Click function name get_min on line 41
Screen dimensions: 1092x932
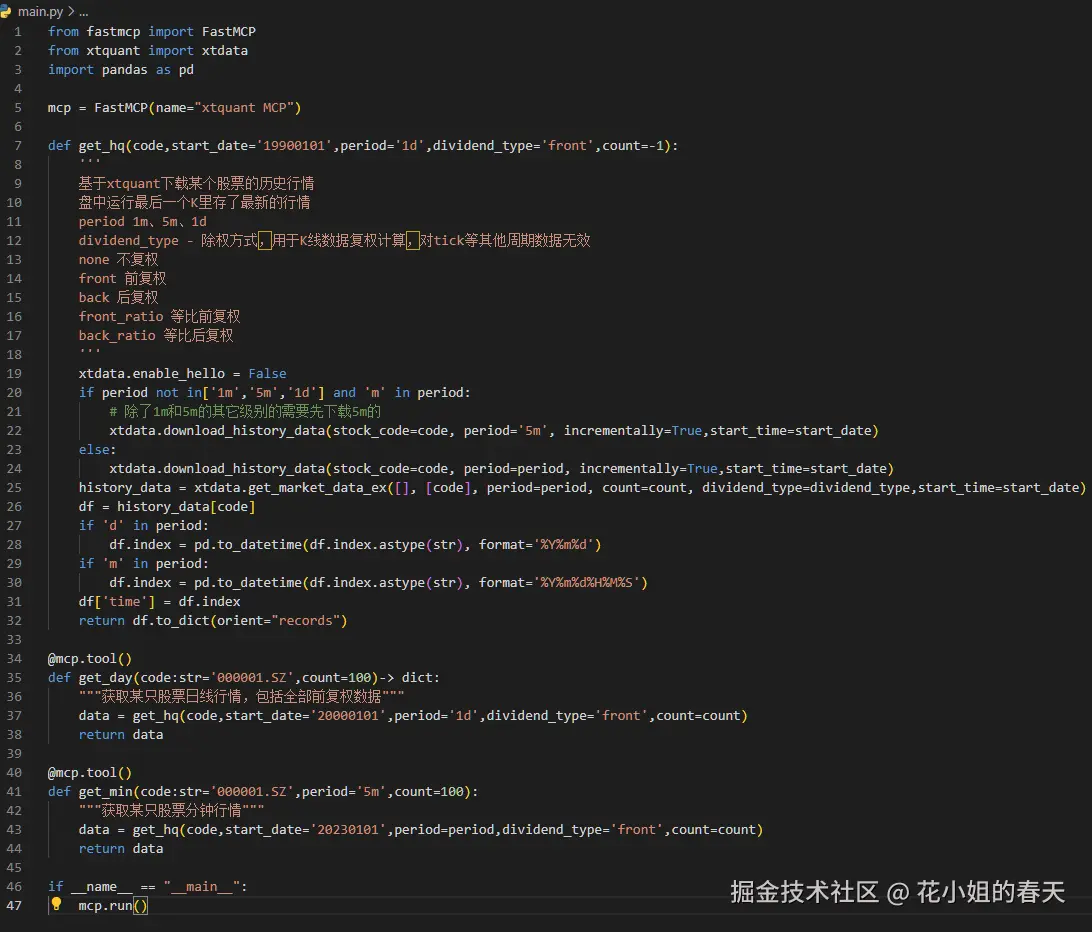[105, 792]
